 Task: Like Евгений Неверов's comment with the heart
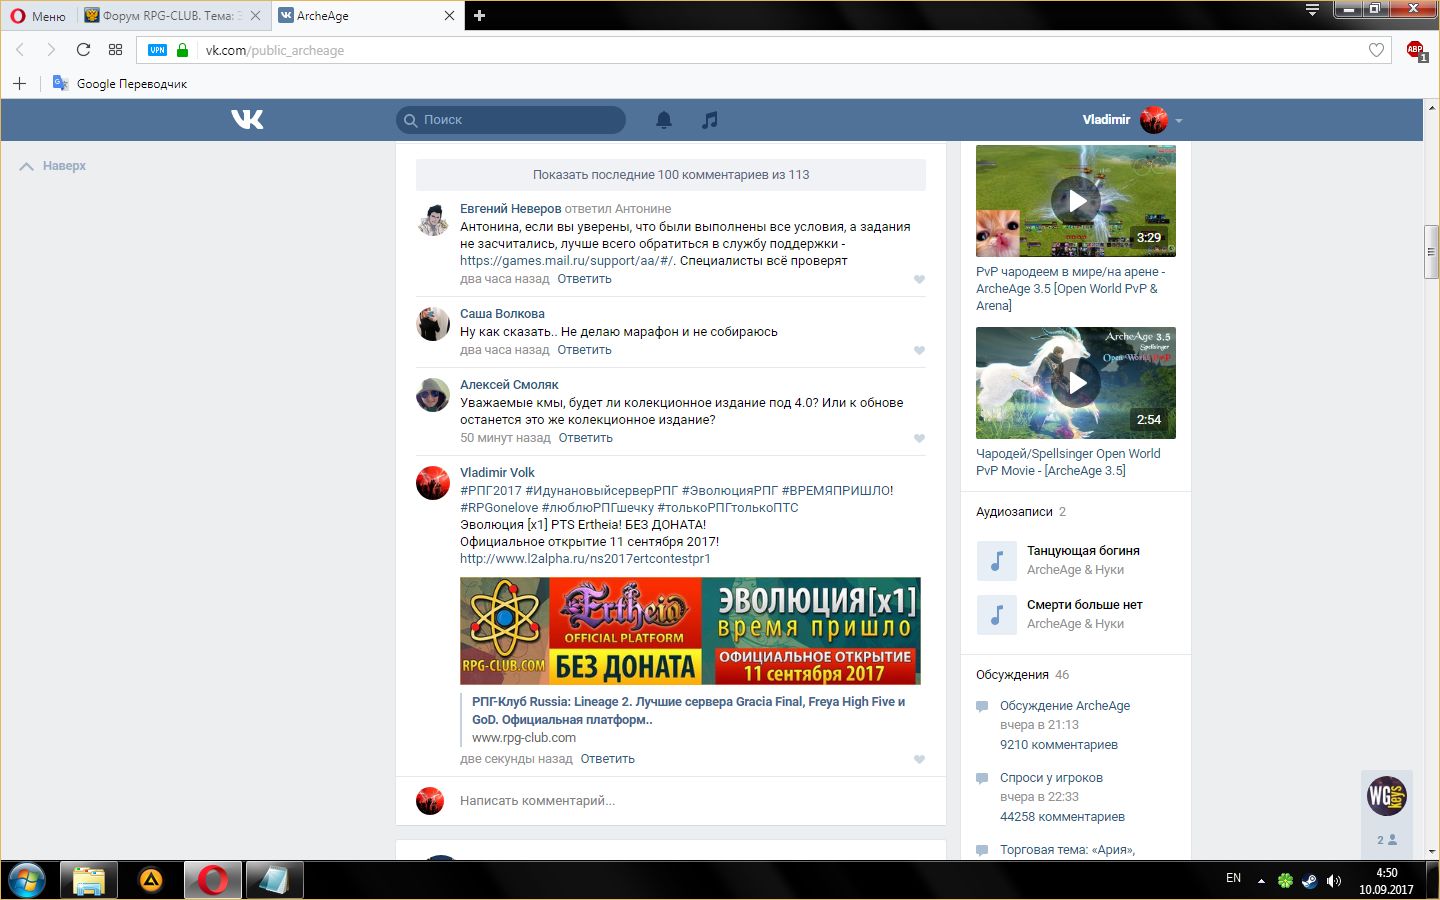919,279
